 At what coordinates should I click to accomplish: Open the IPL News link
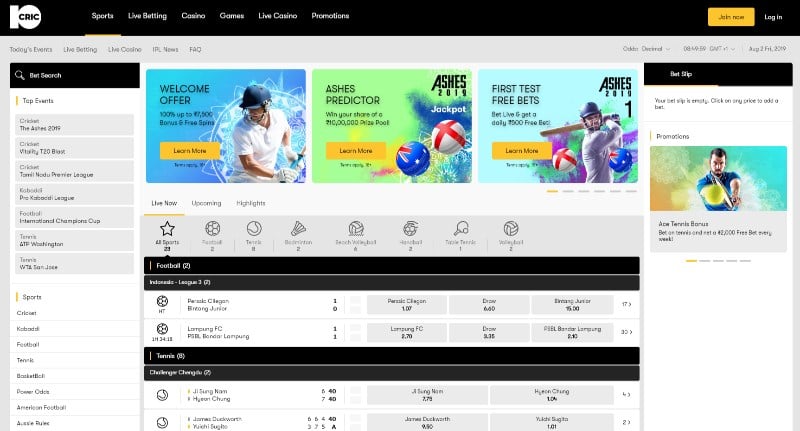[165, 49]
